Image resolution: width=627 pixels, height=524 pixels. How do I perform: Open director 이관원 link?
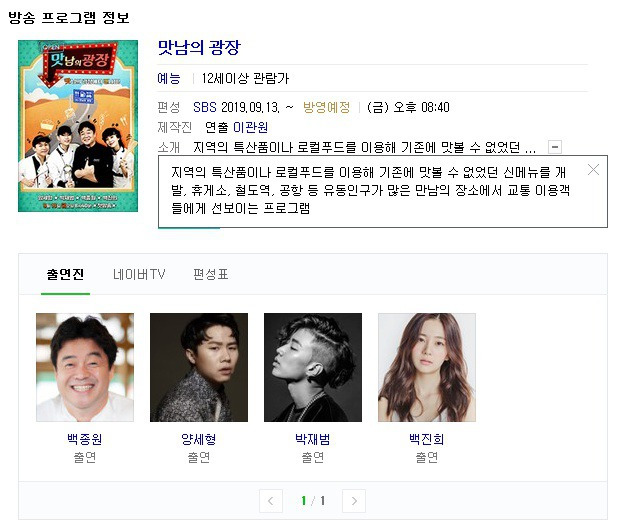coord(250,127)
